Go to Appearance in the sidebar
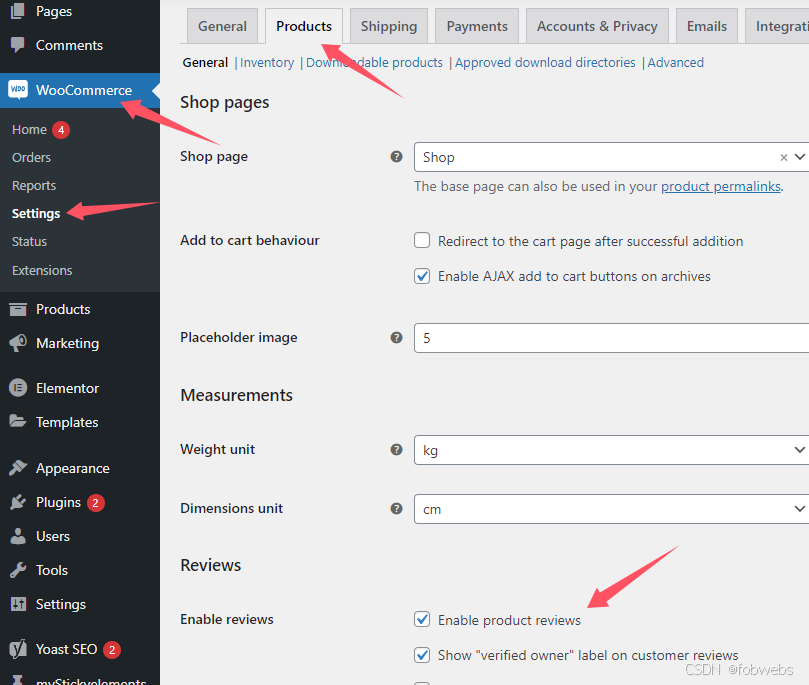 [x=73, y=468]
